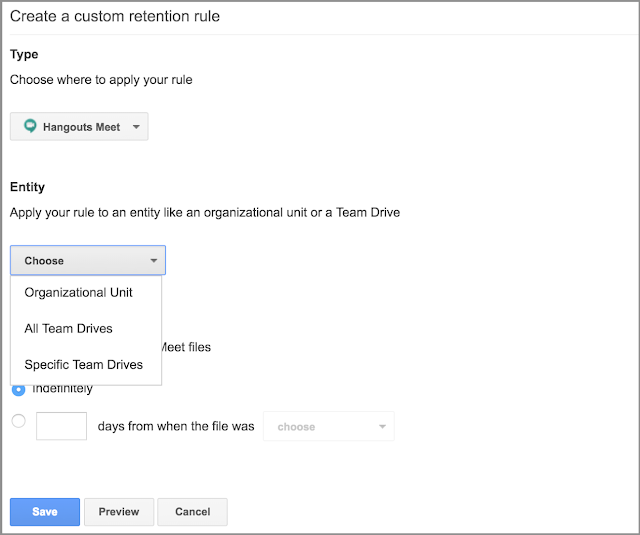
Task: Open the greyed-out 'choose' file date dropdown
Action: [320, 426]
